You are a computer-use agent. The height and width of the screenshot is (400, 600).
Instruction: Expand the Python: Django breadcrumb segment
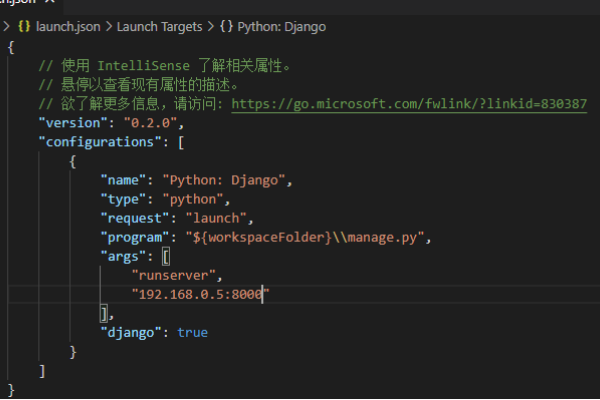[x=282, y=25]
